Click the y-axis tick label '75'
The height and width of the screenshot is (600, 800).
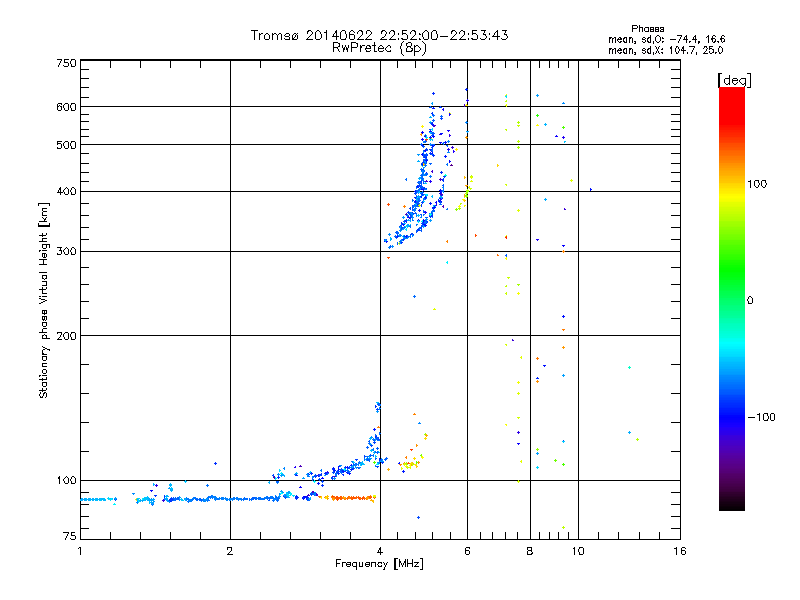click(70, 536)
